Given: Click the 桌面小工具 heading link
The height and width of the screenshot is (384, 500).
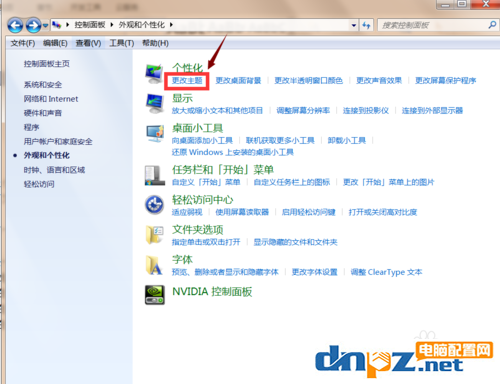Looking at the screenshot, I should click(x=198, y=128).
